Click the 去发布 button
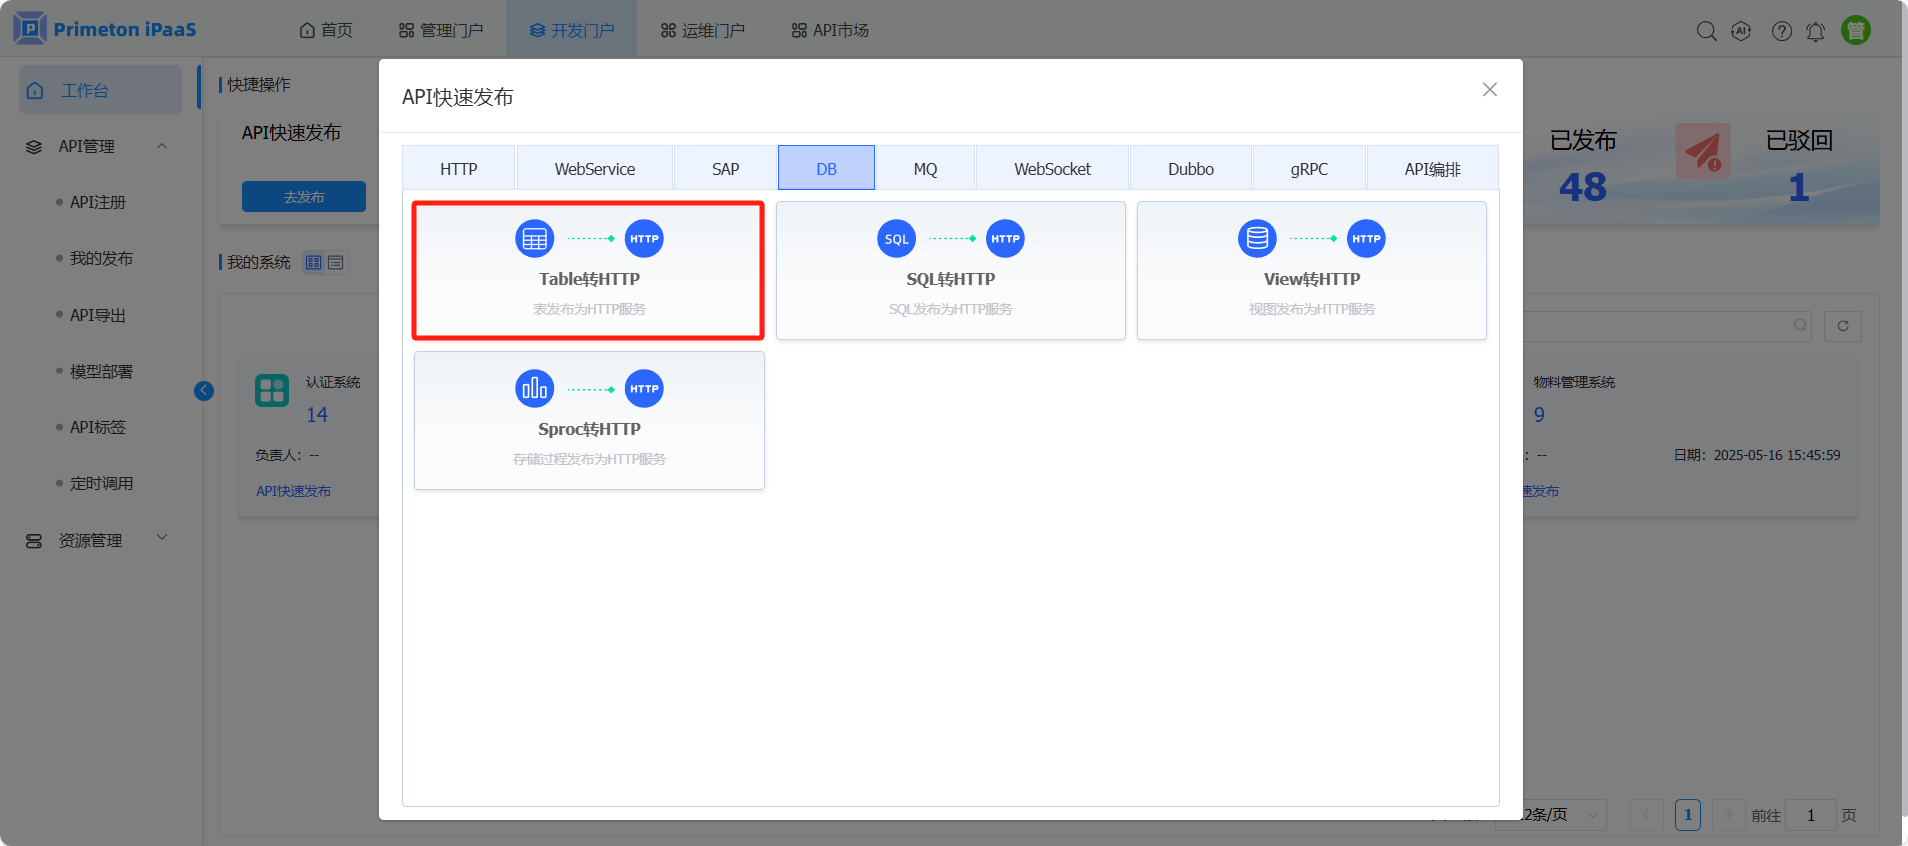The height and width of the screenshot is (846, 1908). [303, 197]
